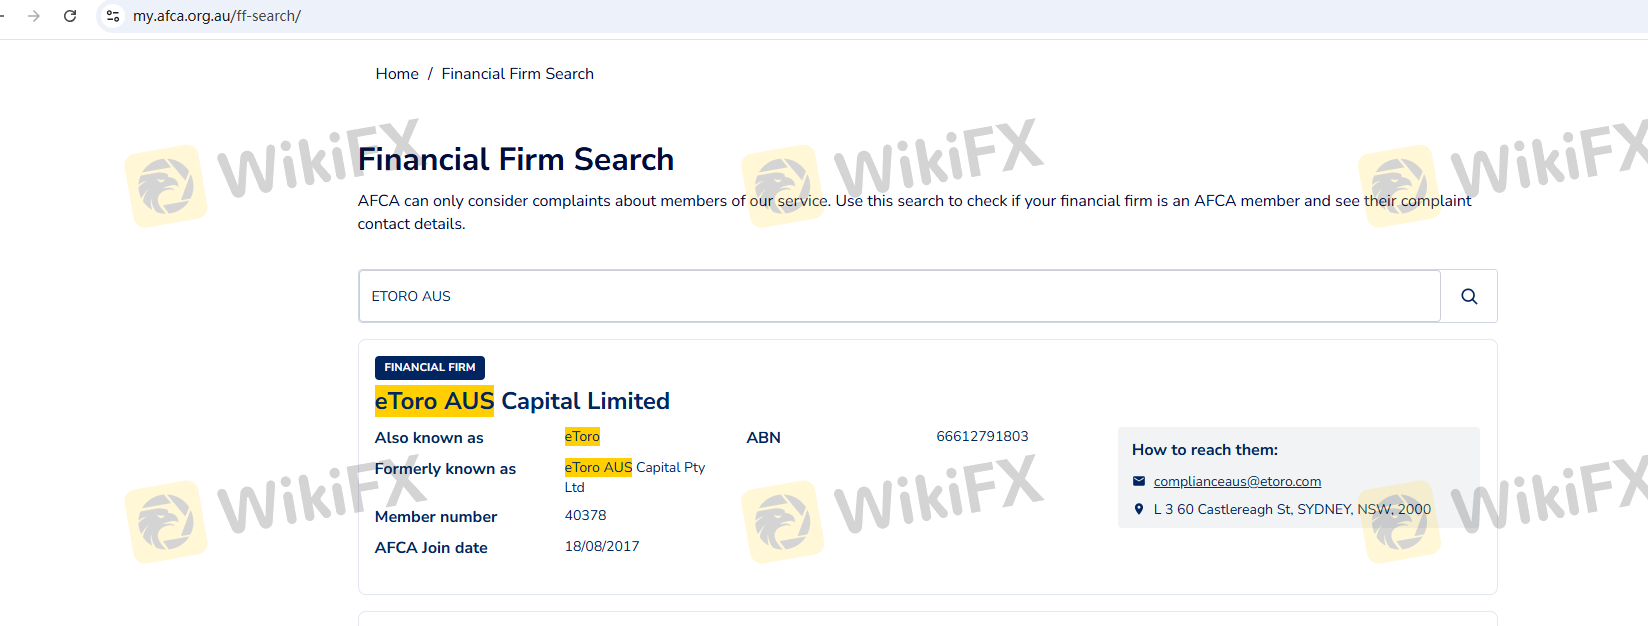Image resolution: width=1648 pixels, height=626 pixels.
Task: Open eToro AUS Capital Limited heading
Action: pos(522,401)
